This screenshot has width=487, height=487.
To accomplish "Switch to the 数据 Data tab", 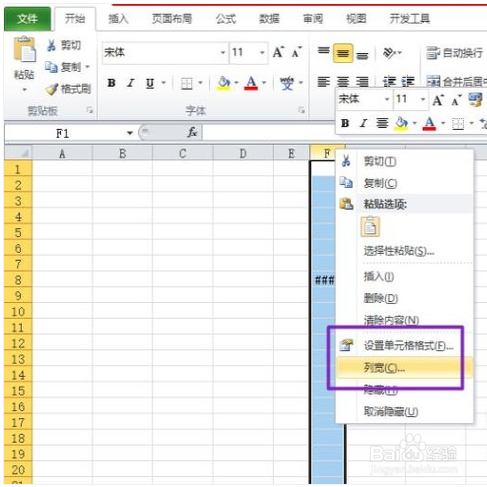I will (269, 19).
